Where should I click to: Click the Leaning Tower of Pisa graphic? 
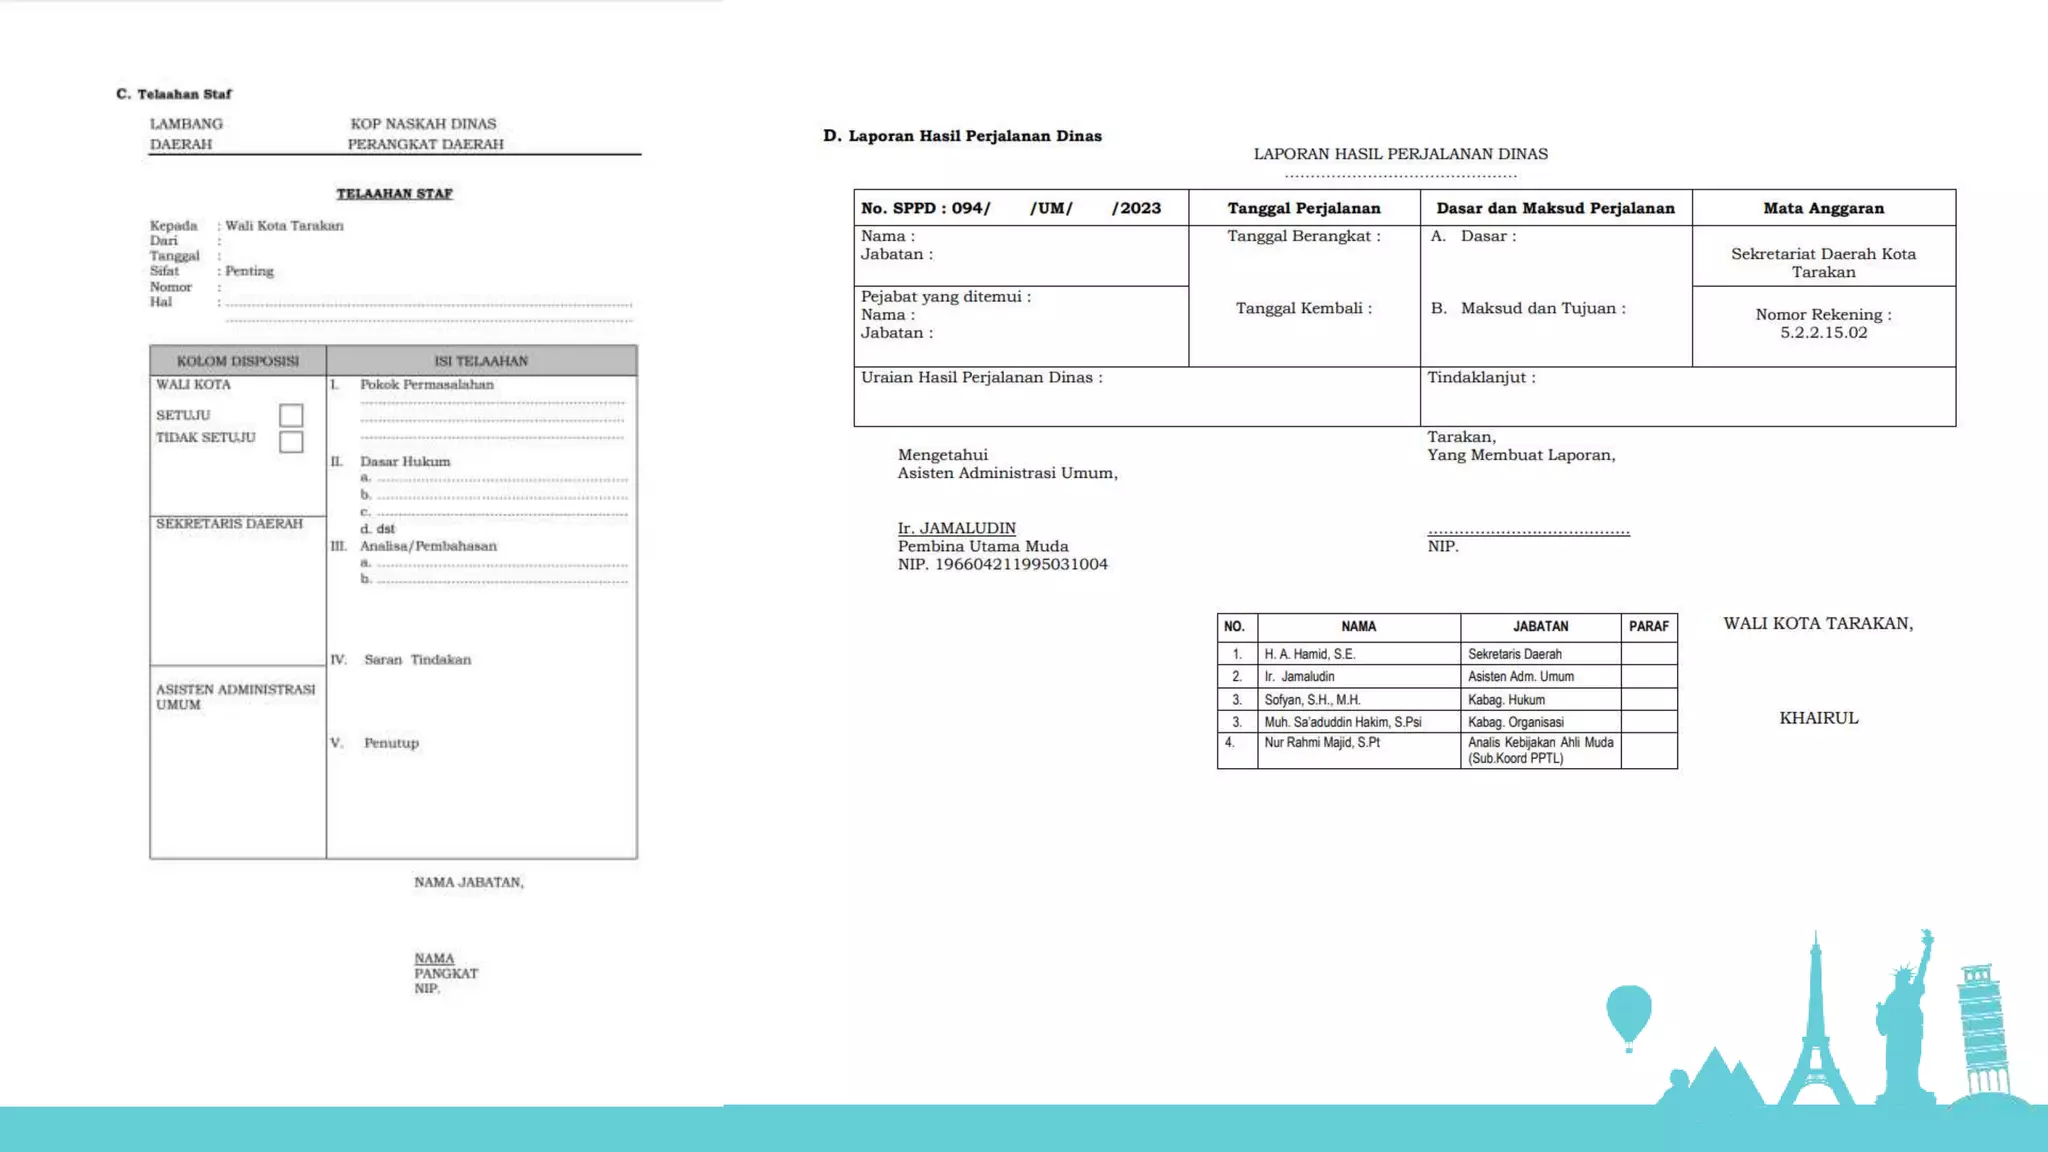(1983, 1030)
